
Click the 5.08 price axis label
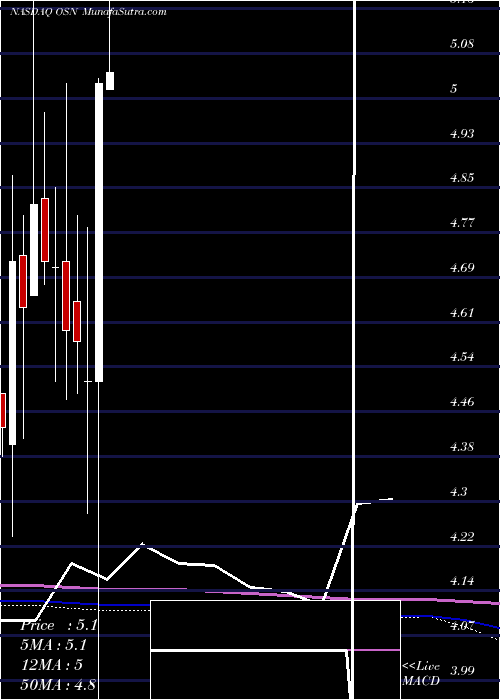462,44
